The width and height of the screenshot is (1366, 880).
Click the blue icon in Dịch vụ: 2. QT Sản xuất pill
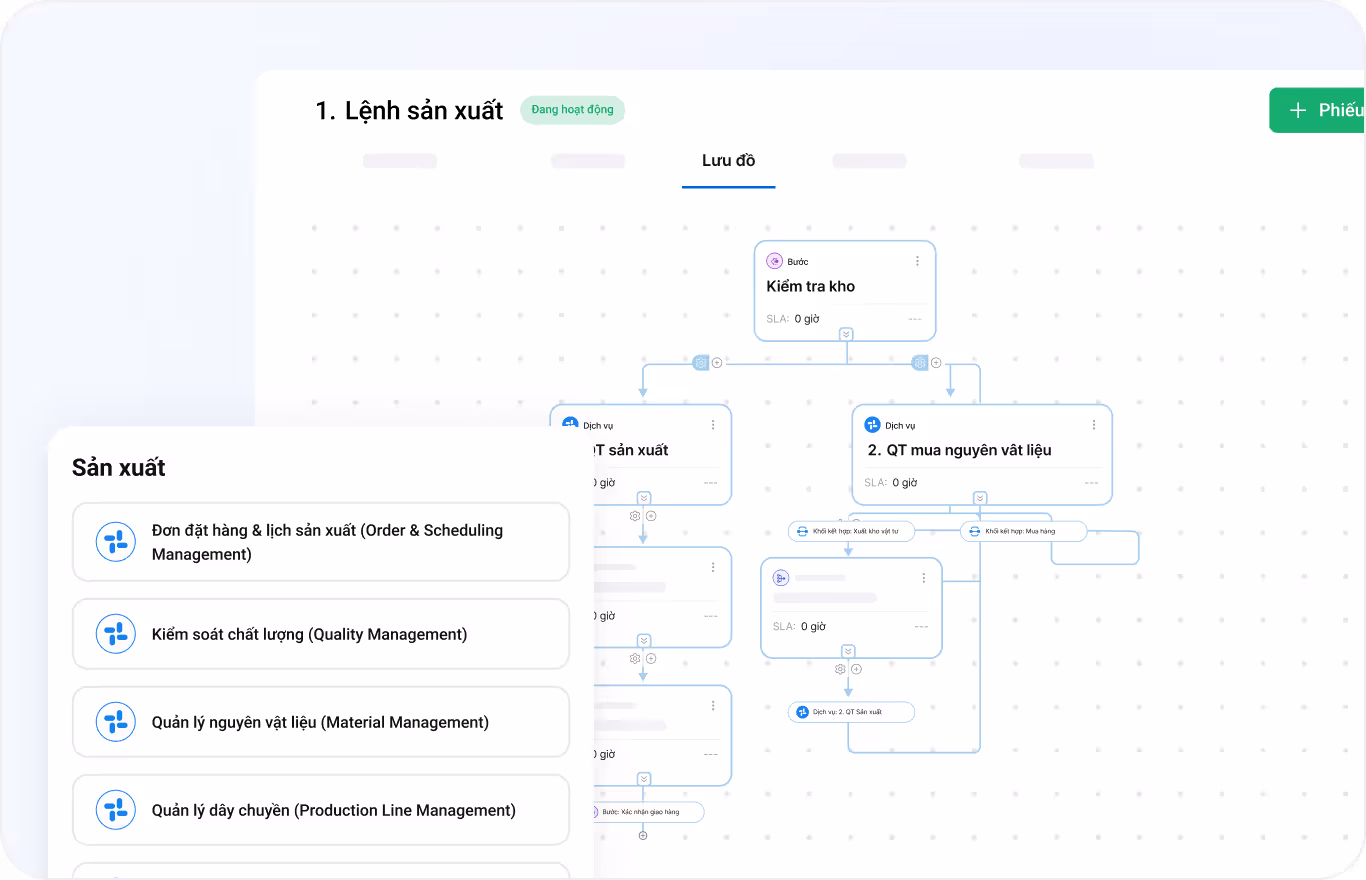pos(802,712)
